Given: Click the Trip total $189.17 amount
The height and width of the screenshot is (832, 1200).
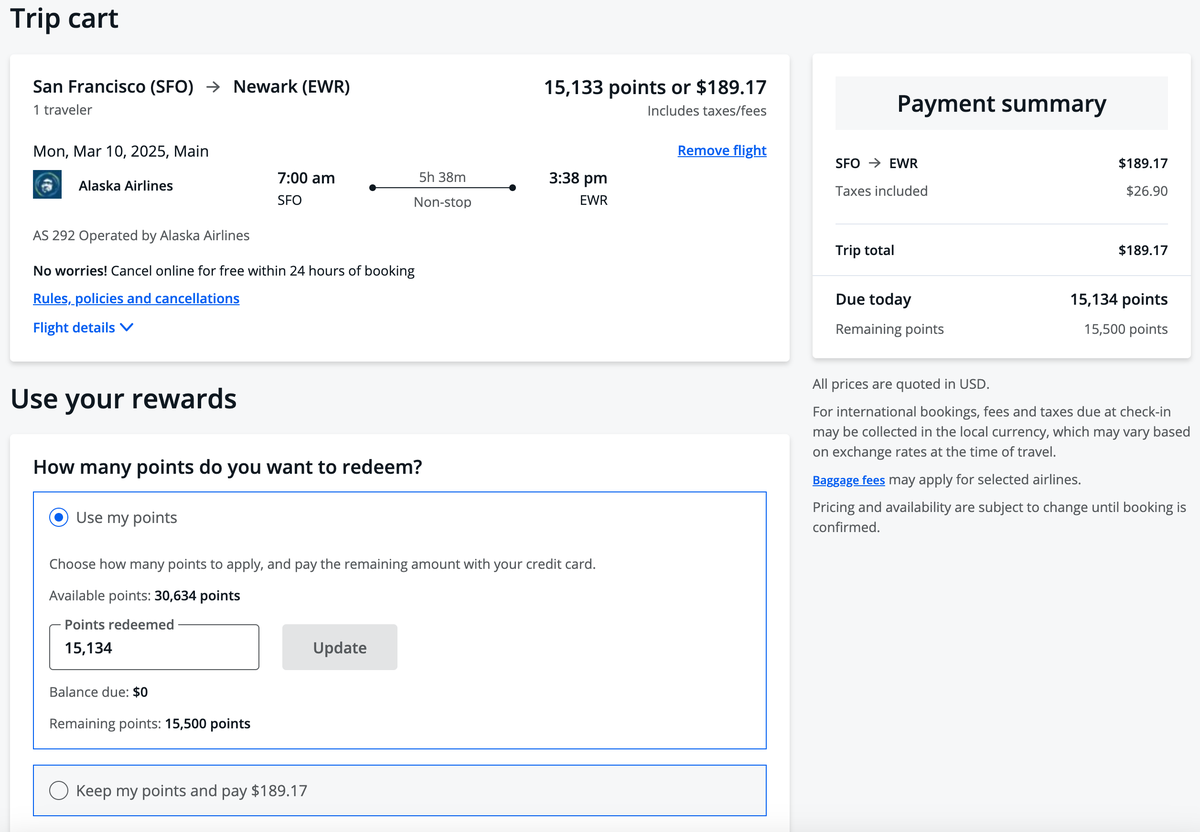Looking at the screenshot, I should [x=1142, y=250].
